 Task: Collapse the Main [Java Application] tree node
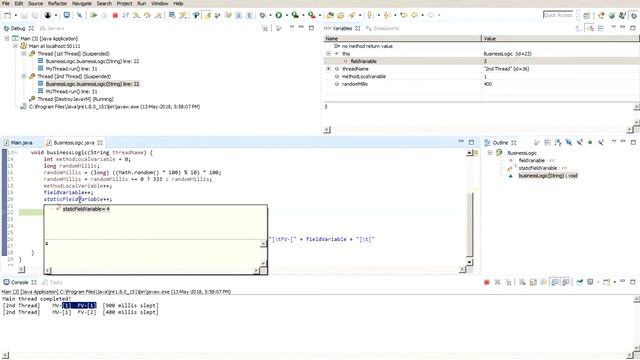(x=7, y=38)
